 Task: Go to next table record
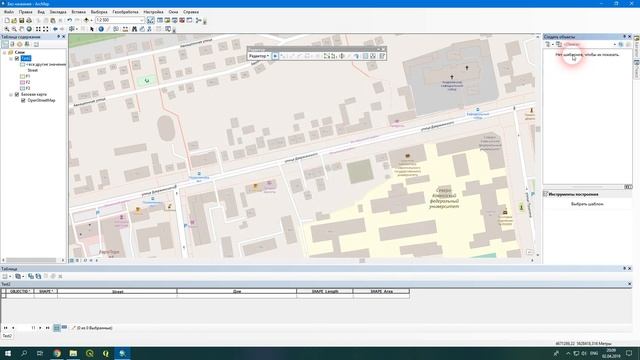tap(40, 328)
